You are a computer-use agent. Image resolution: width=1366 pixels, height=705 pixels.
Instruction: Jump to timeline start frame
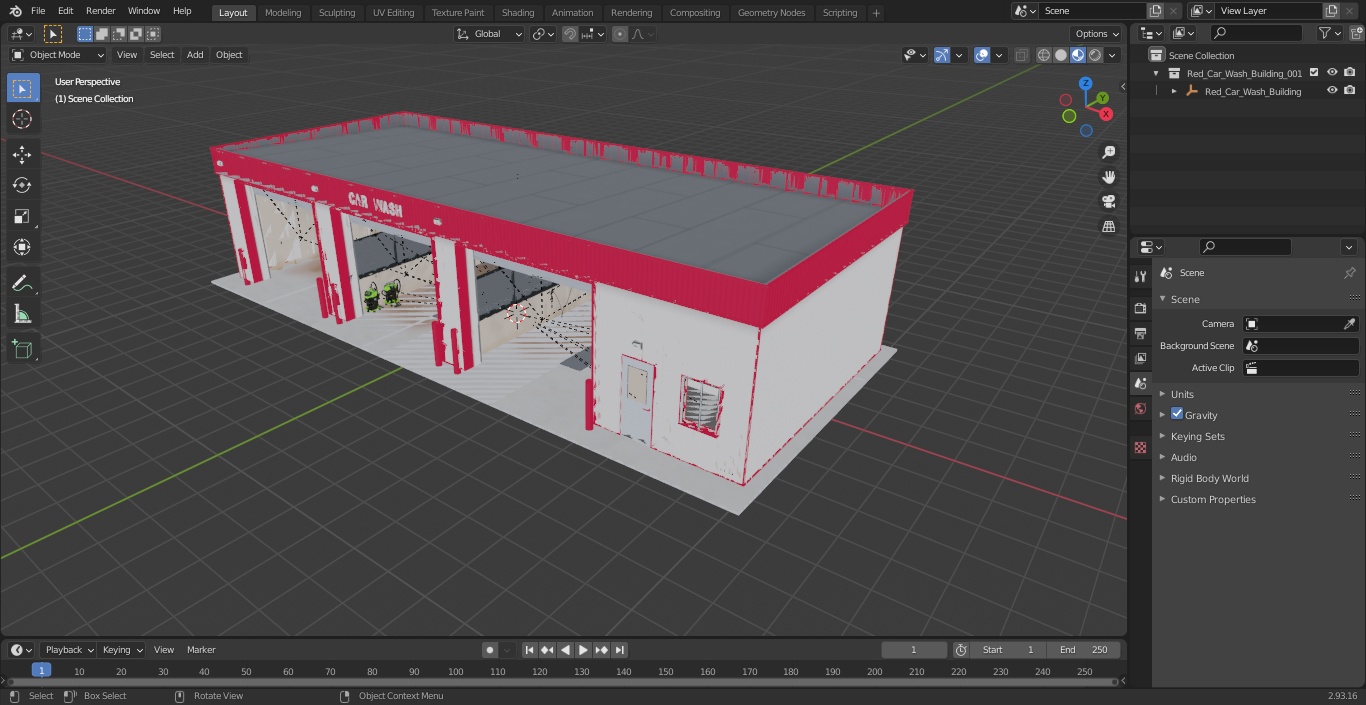pyautogui.click(x=530, y=650)
